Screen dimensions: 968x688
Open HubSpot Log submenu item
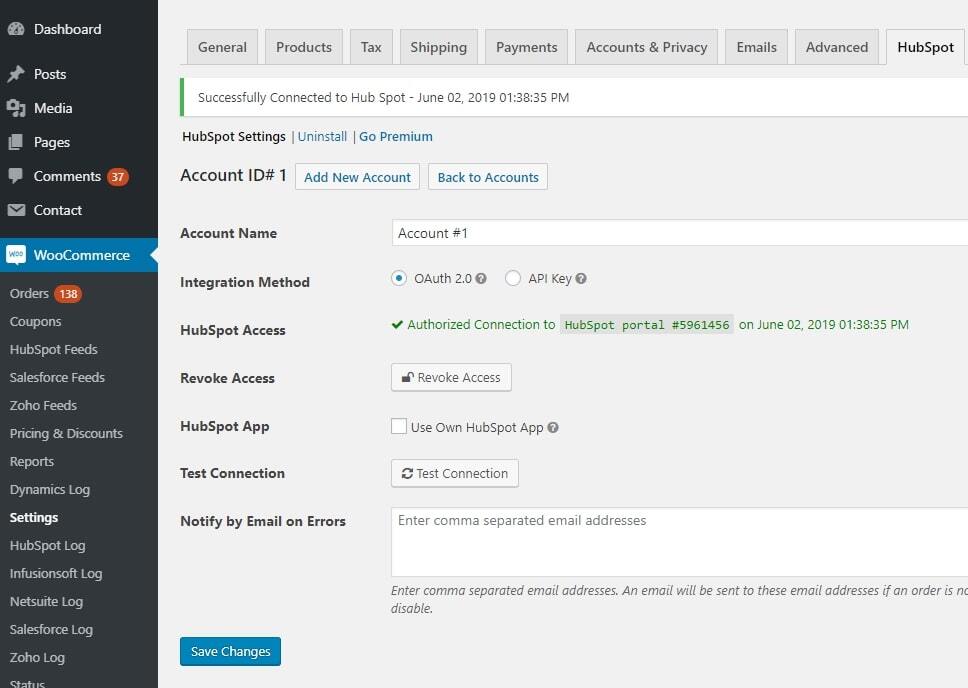pos(48,545)
